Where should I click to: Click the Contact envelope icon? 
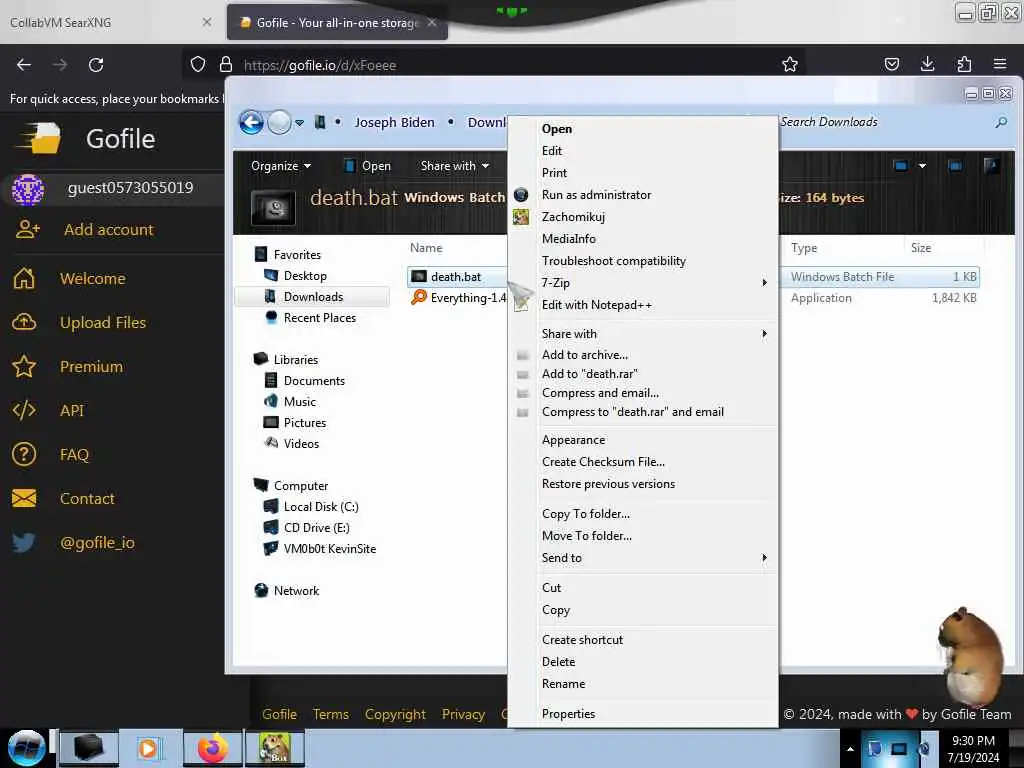pos(24,498)
